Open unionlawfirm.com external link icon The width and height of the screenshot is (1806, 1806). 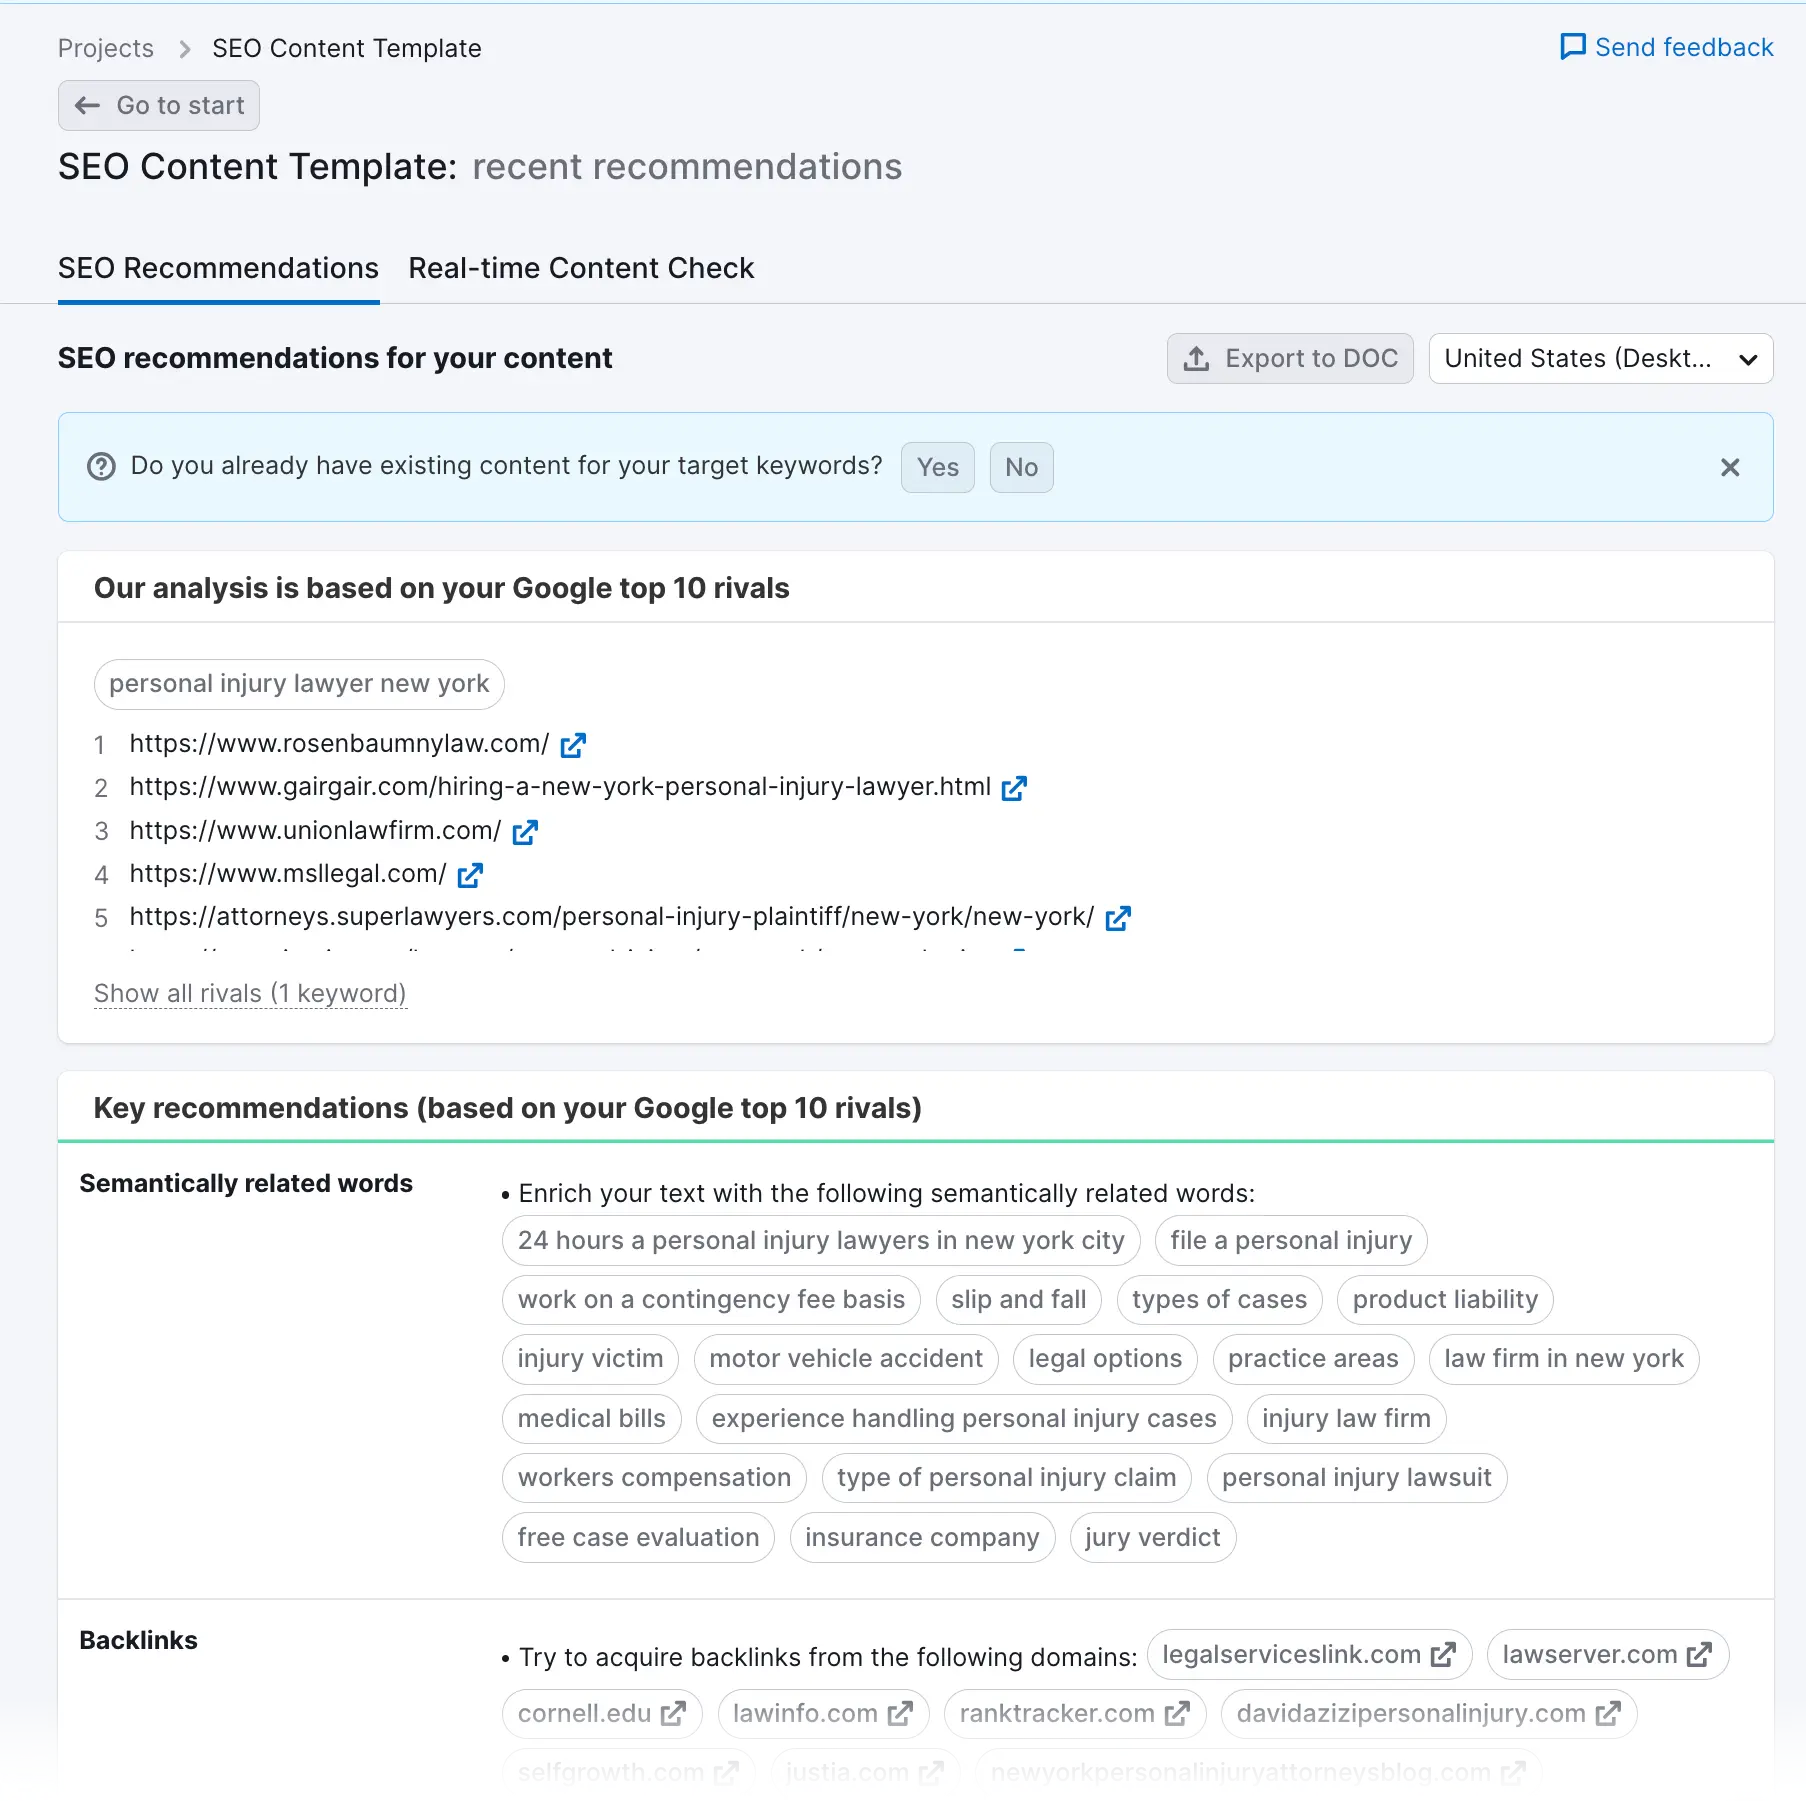pos(524,831)
